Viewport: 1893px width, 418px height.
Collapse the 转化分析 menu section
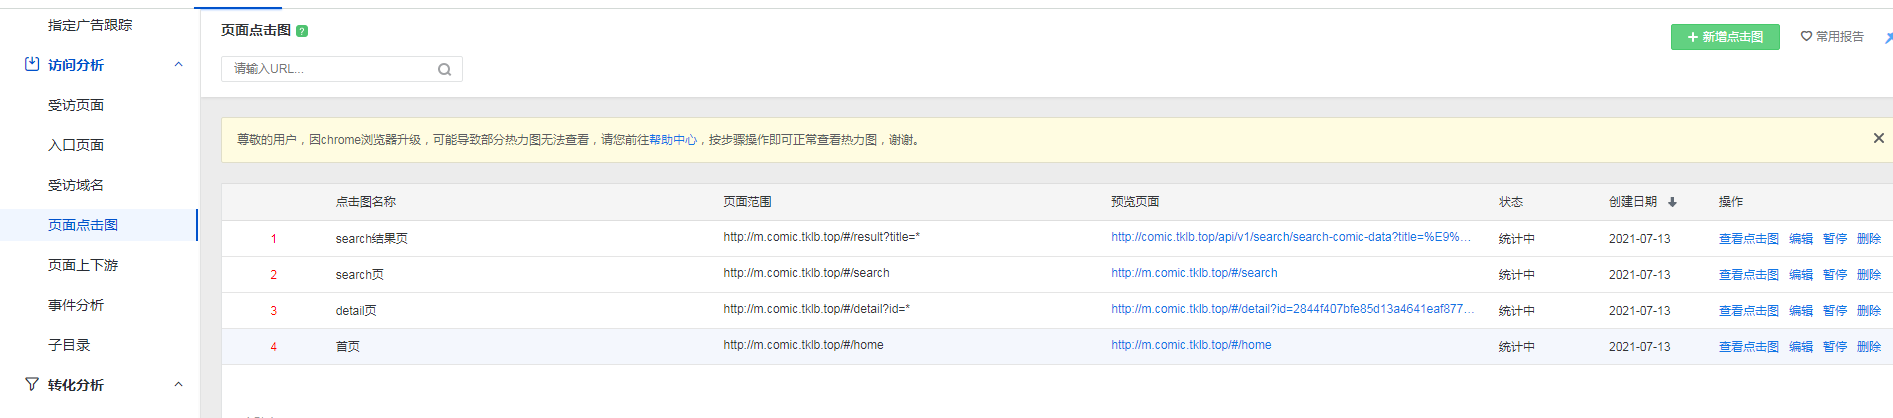[178, 385]
